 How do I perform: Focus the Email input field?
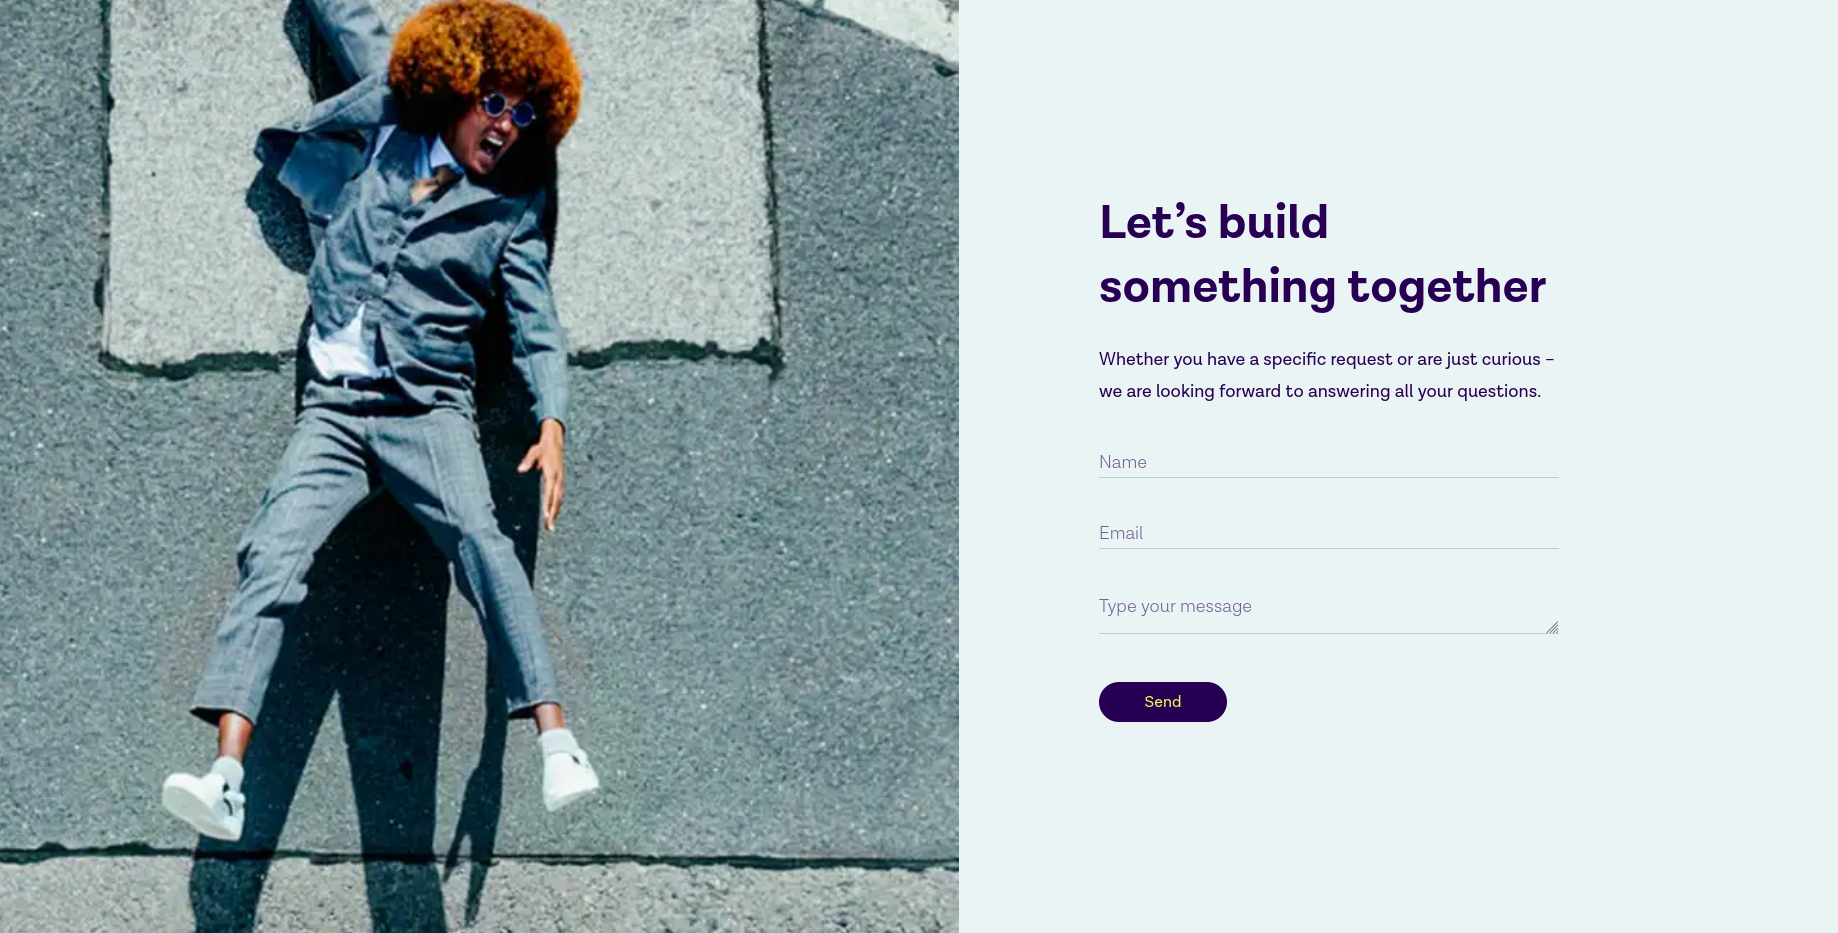[x=1328, y=533]
